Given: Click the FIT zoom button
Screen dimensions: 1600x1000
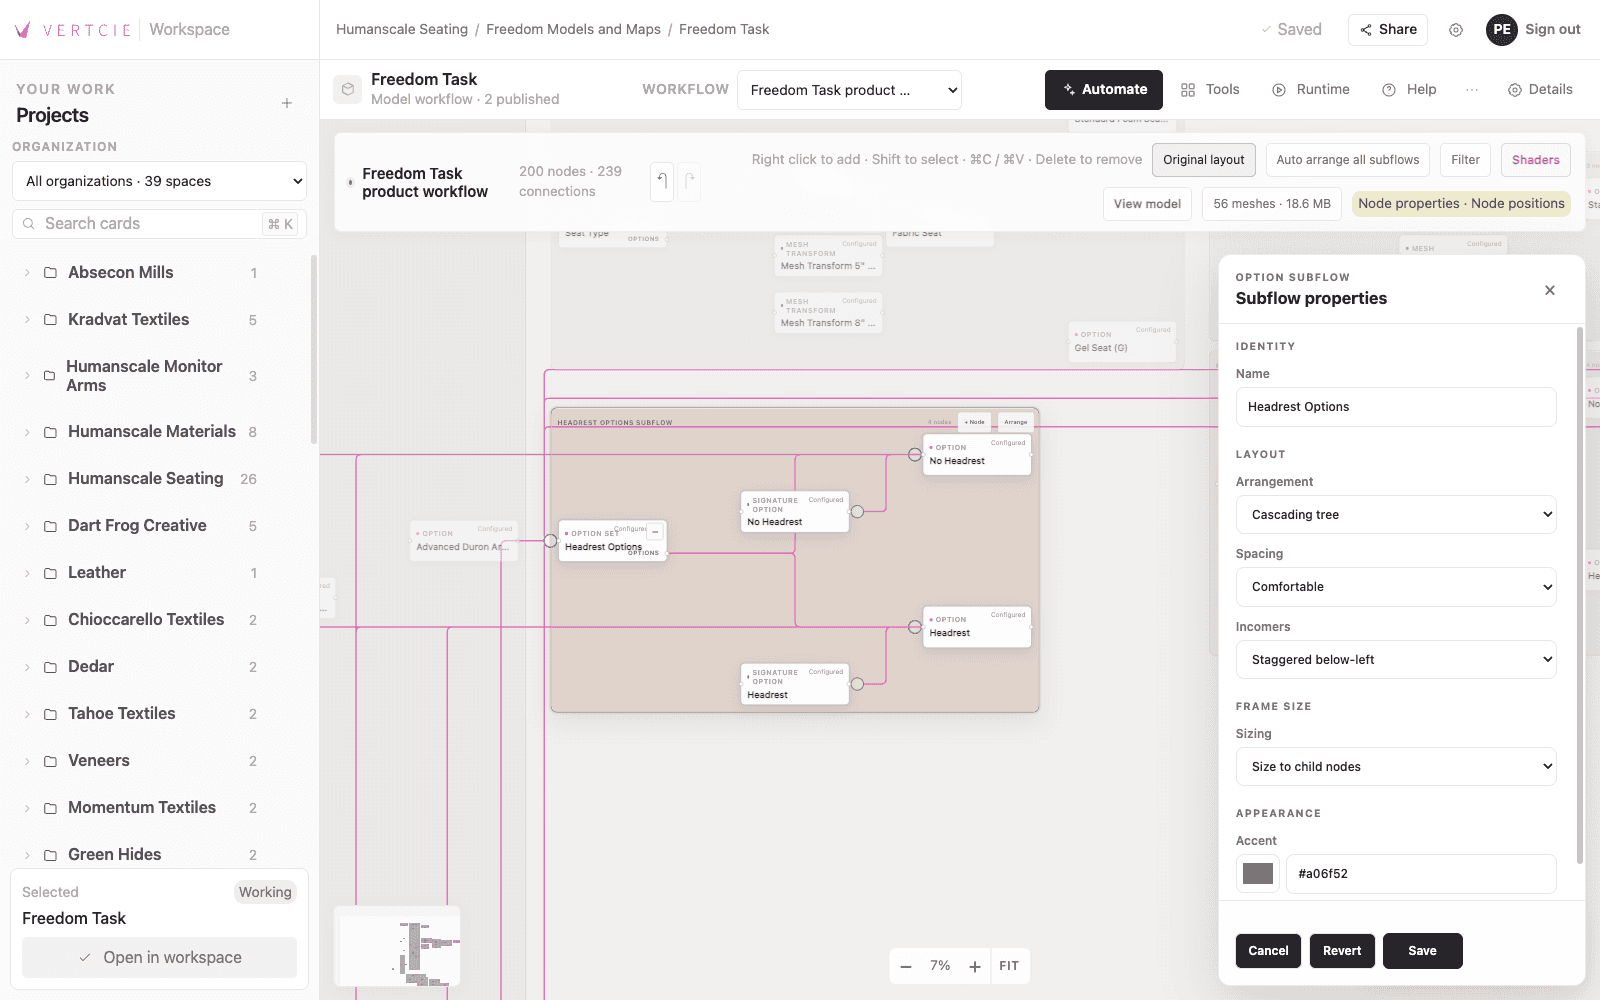Looking at the screenshot, I should click(x=1009, y=966).
